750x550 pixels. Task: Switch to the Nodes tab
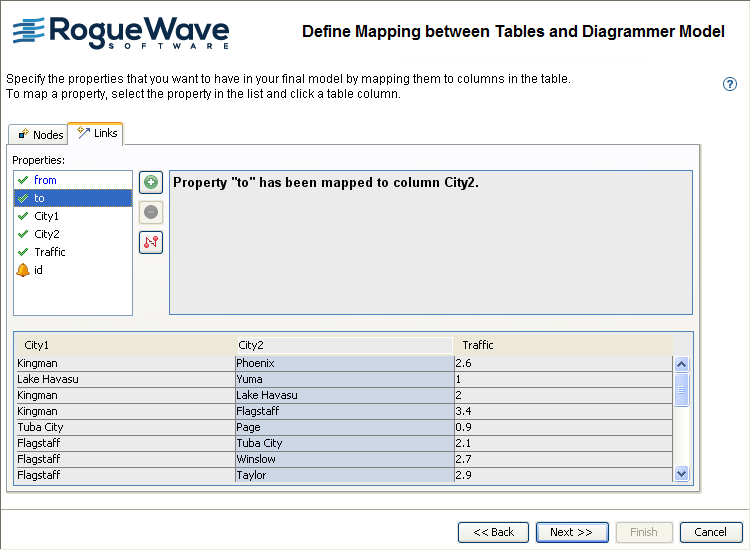38,135
